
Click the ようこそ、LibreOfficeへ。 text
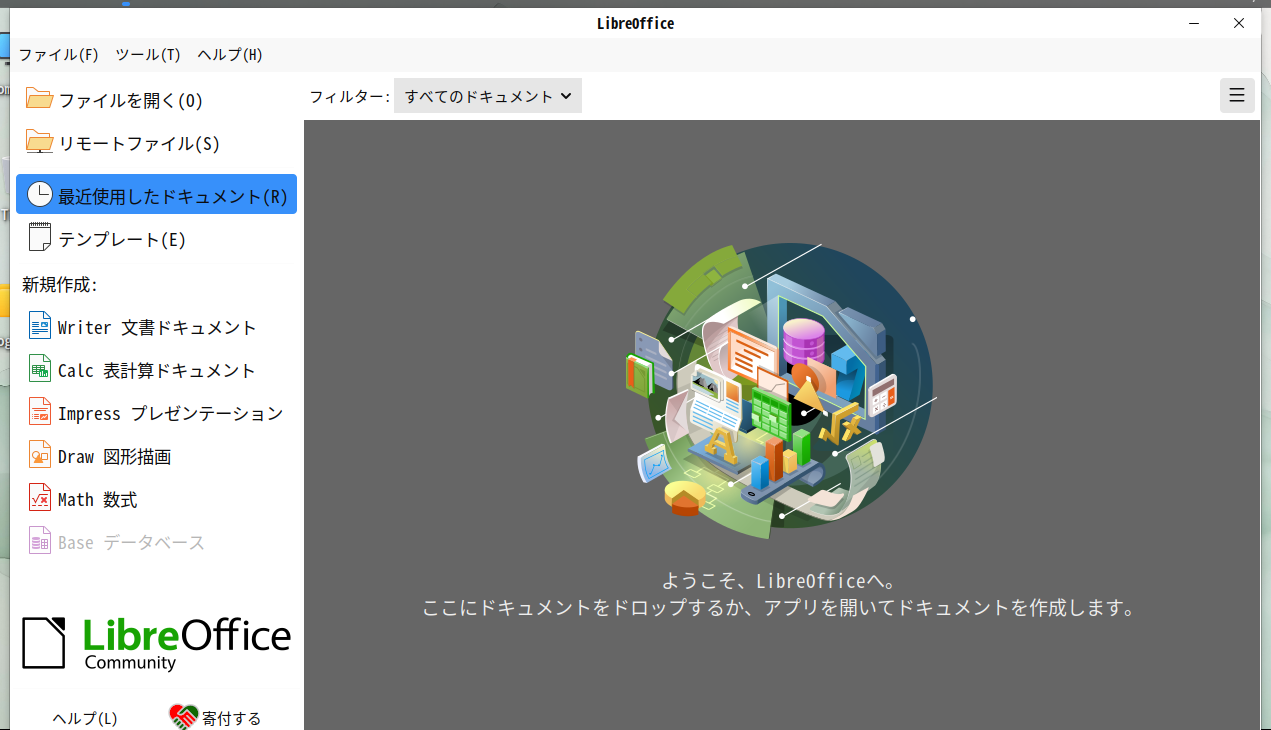point(779,581)
